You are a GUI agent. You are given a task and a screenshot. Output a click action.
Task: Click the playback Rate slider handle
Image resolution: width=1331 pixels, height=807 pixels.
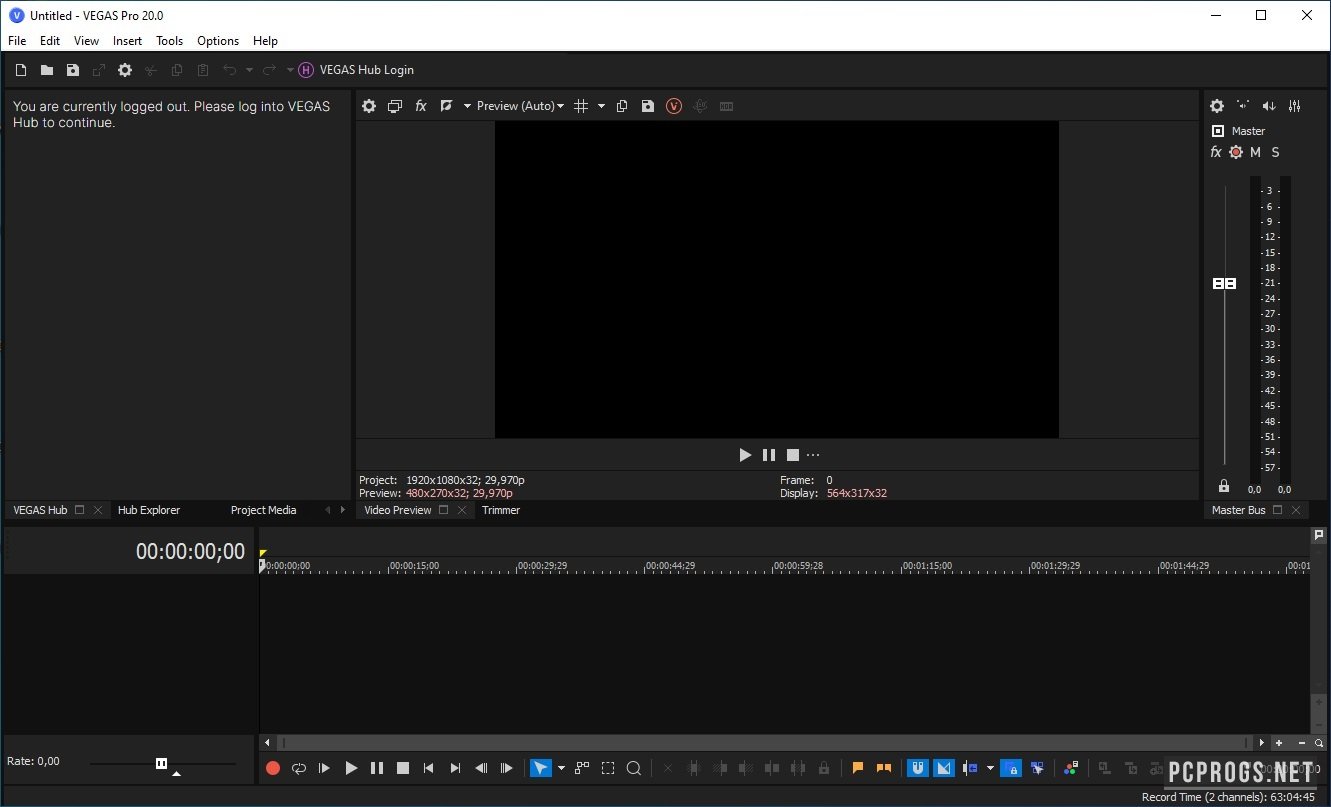[162, 763]
